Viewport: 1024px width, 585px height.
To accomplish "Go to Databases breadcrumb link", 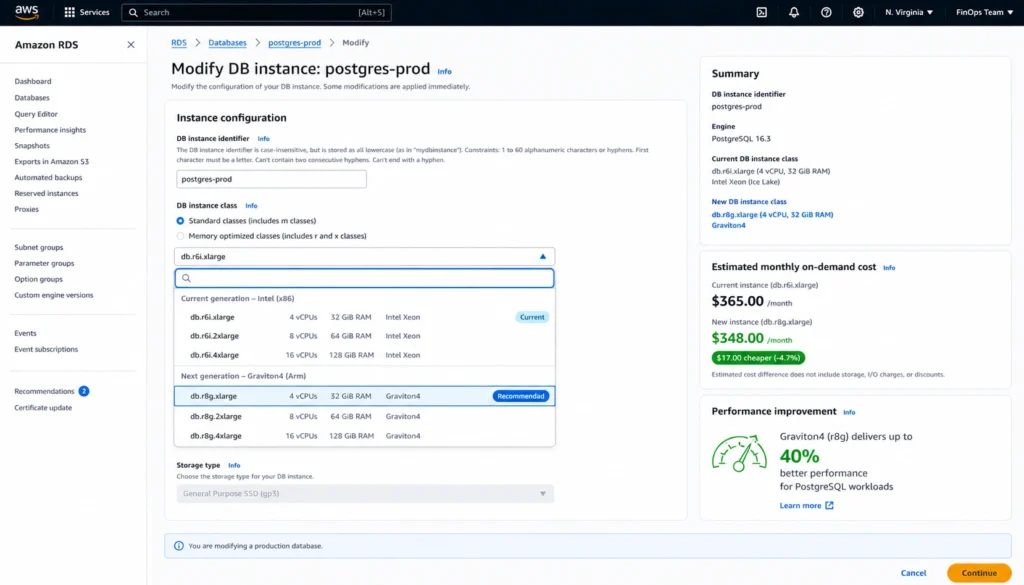I will coord(227,42).
